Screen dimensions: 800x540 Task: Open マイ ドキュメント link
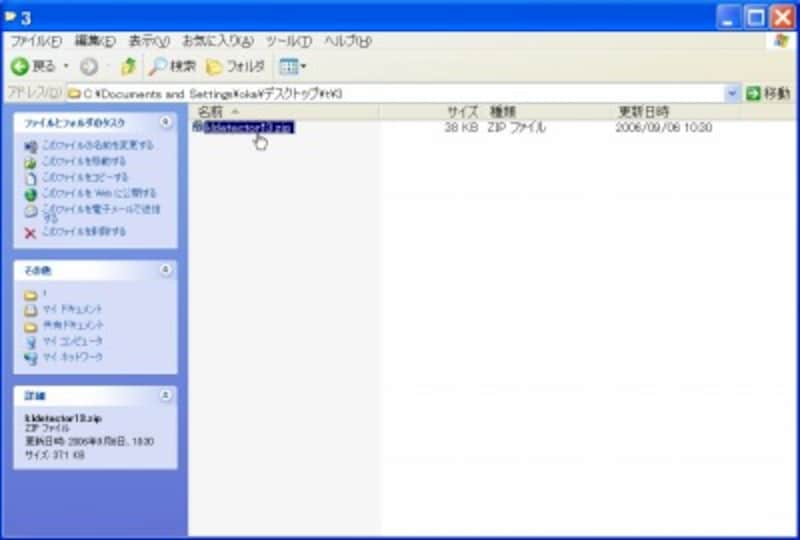(72, 309)
